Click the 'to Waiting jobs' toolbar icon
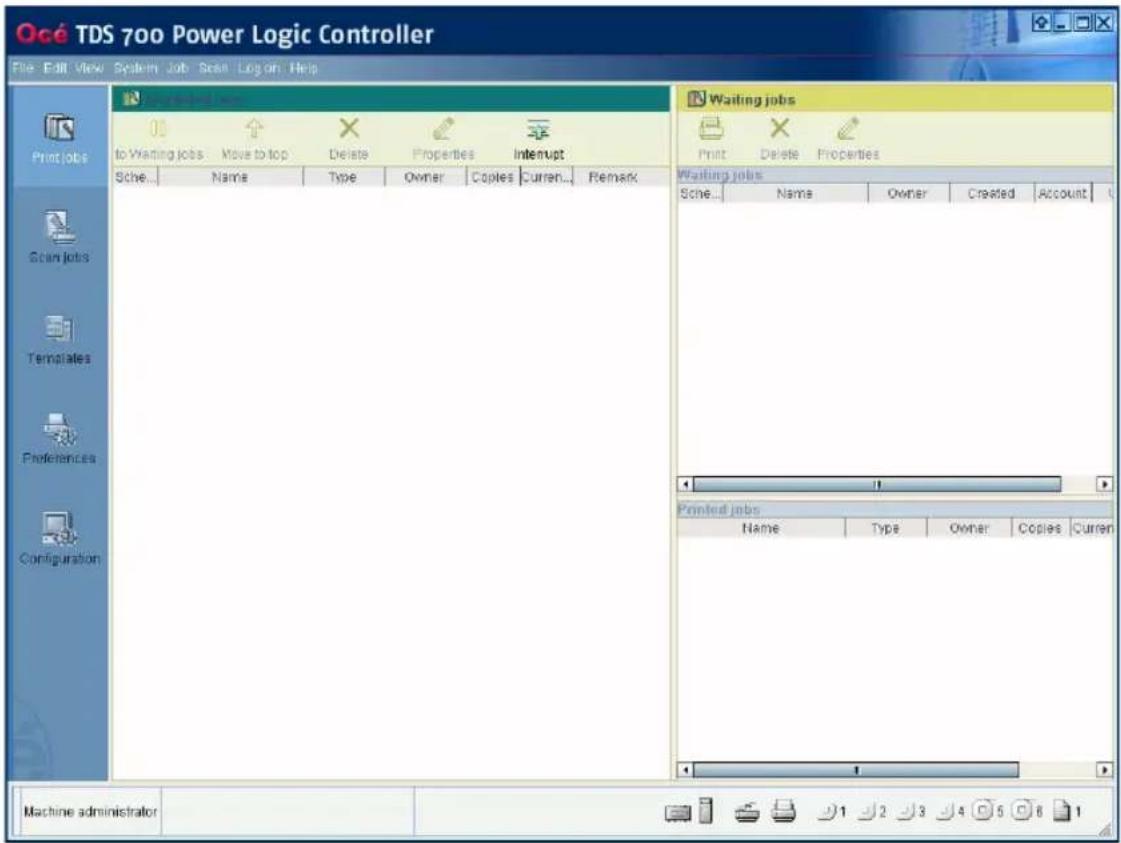The image size is (1121, 843). [159, 129]
